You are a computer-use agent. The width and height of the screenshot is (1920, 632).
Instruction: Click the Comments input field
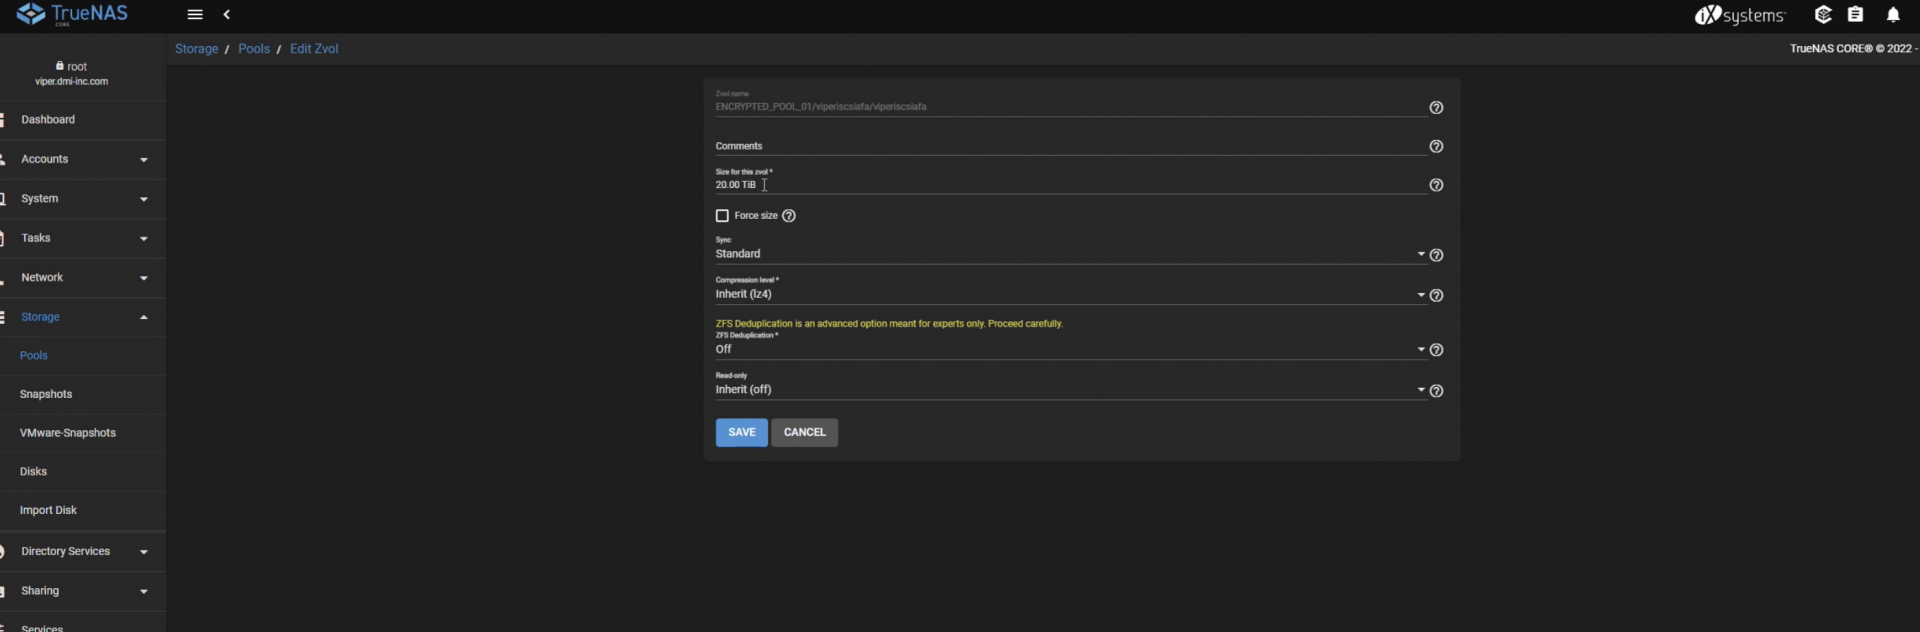tap(1066, 146)
